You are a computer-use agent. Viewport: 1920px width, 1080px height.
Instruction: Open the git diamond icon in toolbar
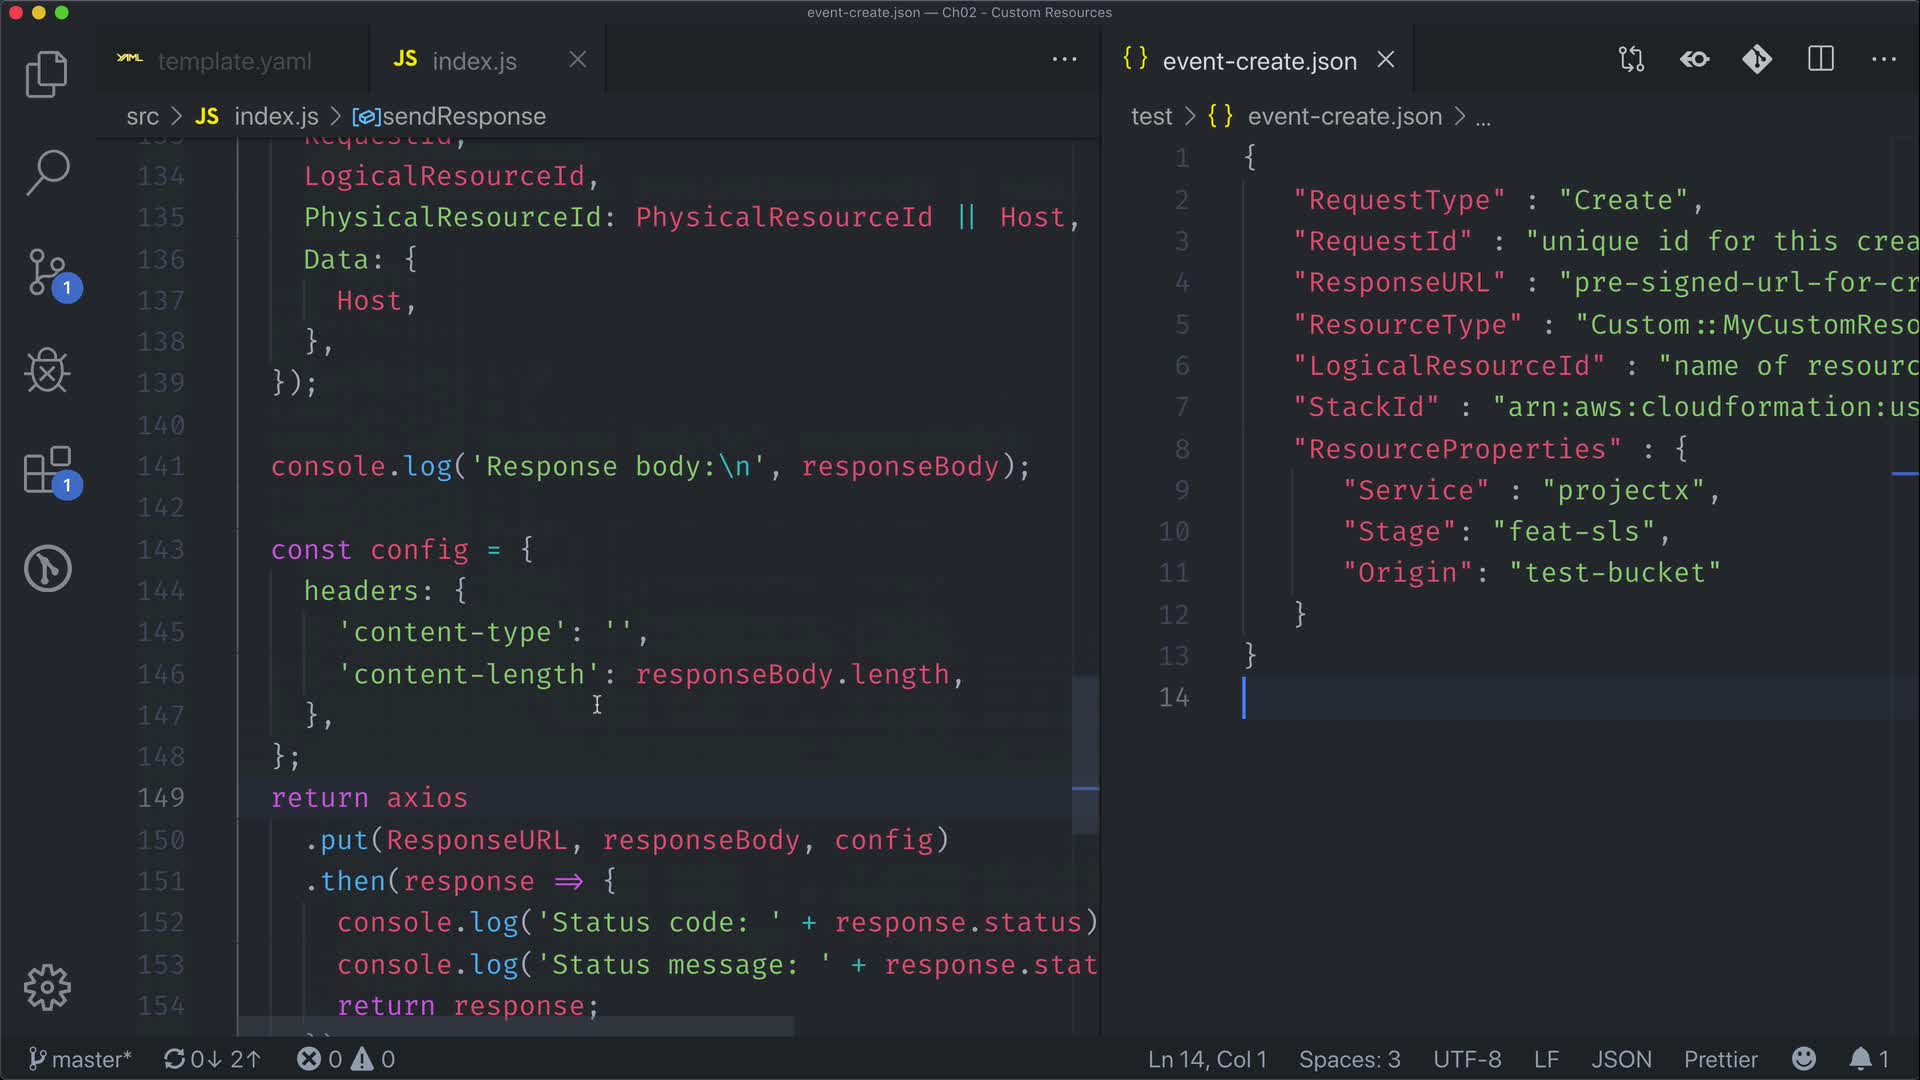point(1757,60)
